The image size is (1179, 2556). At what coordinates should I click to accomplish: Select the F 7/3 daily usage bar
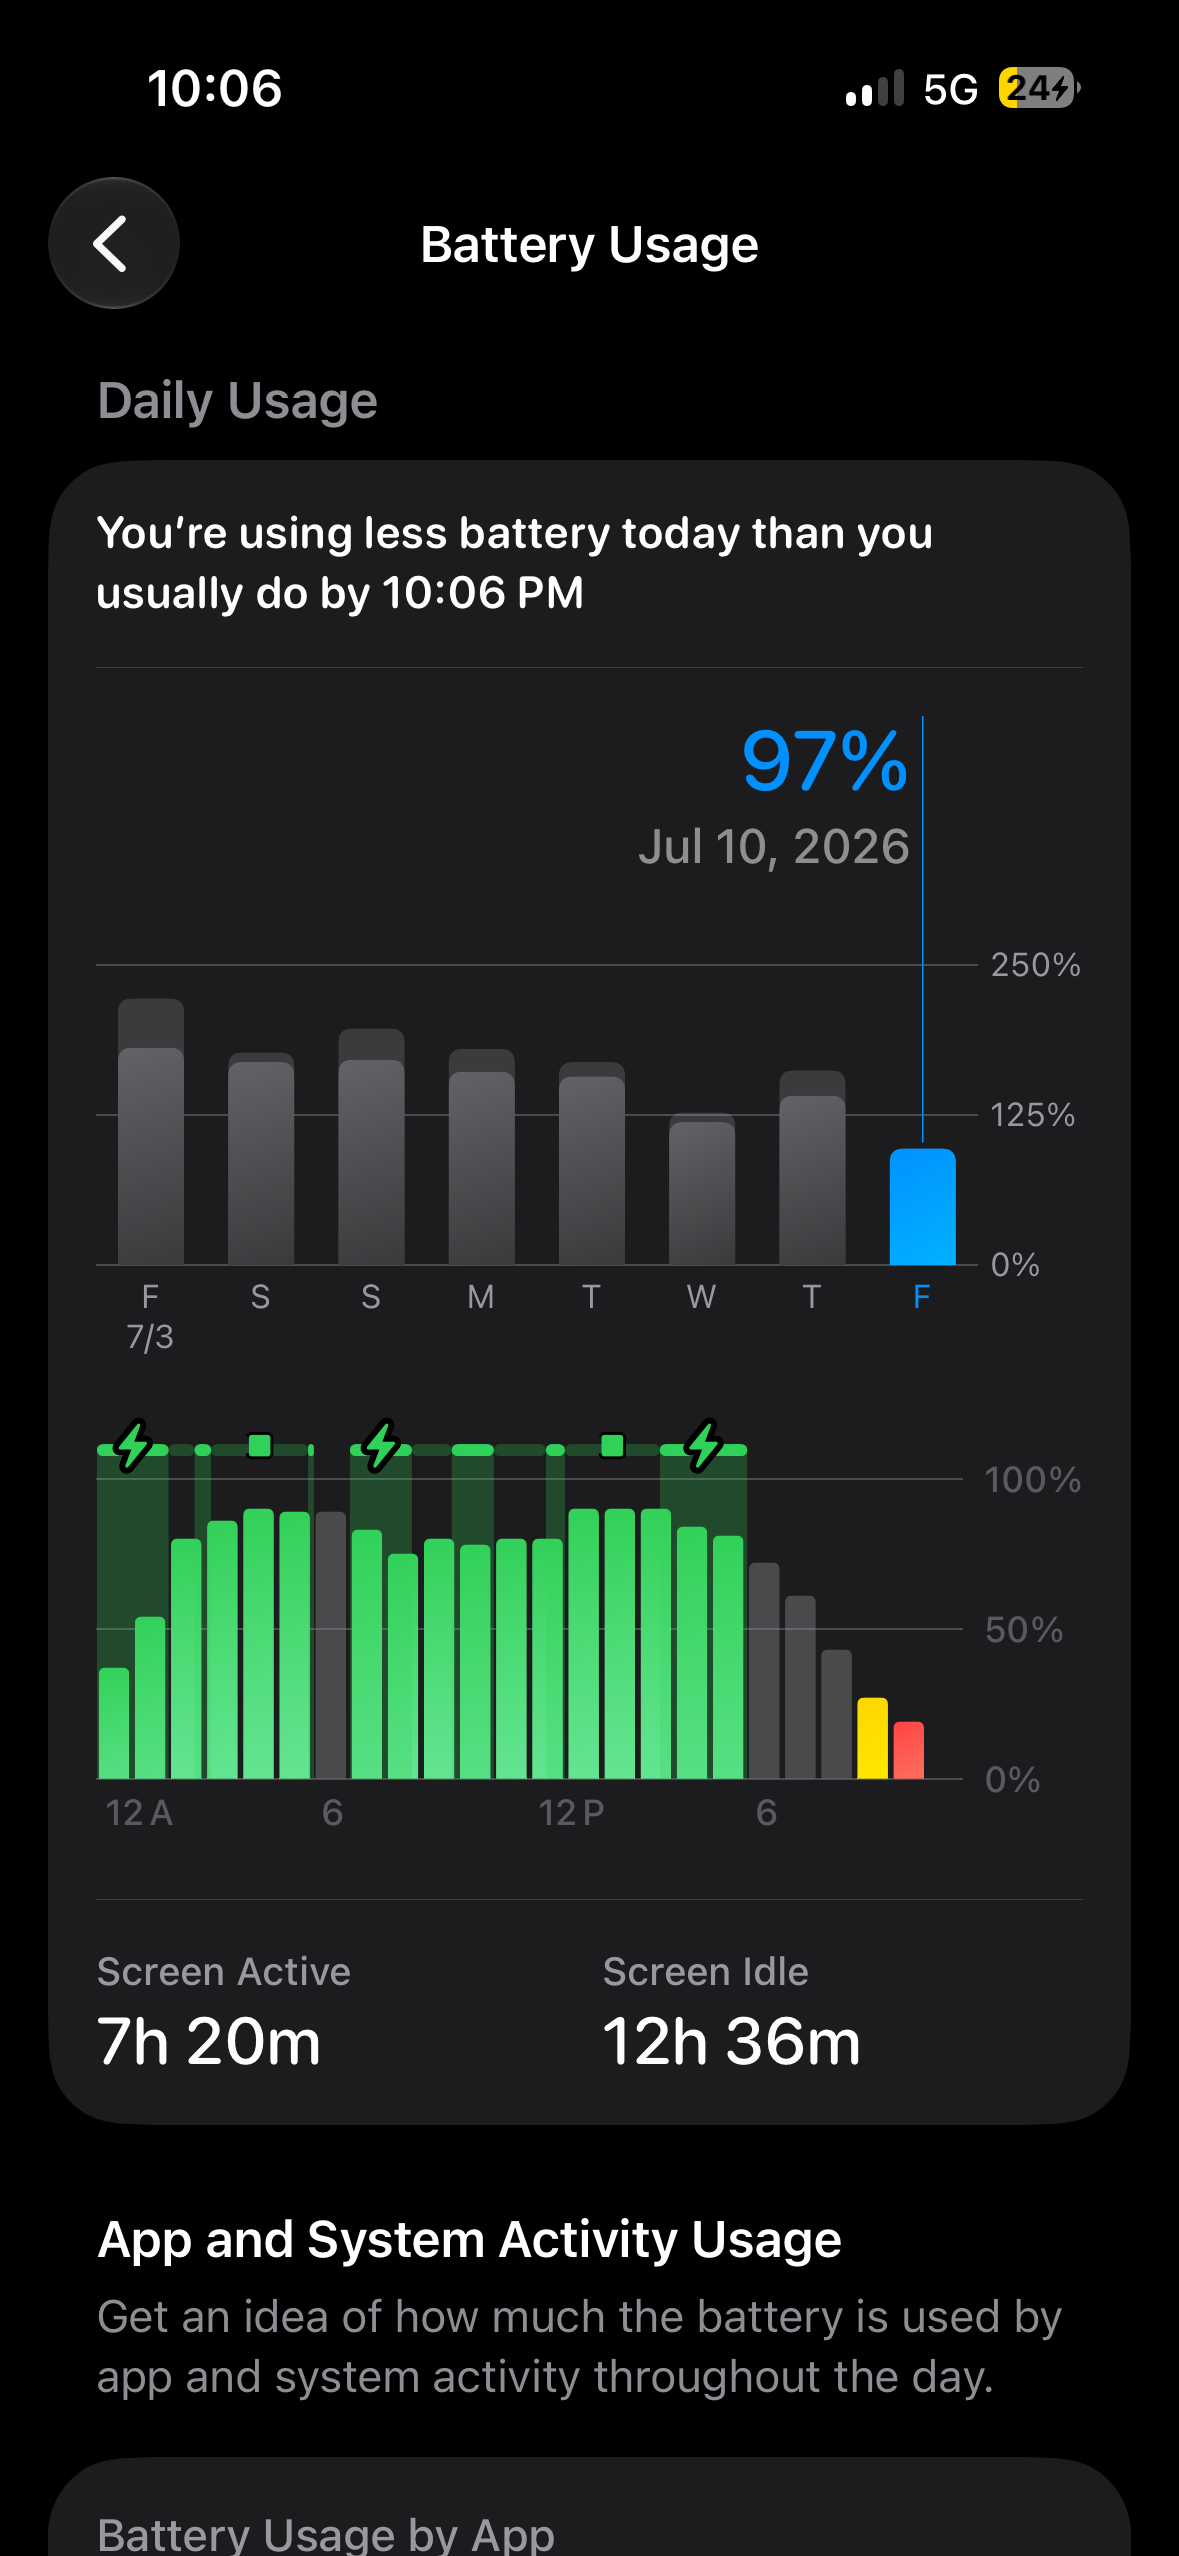click(x=151, y=1131)
